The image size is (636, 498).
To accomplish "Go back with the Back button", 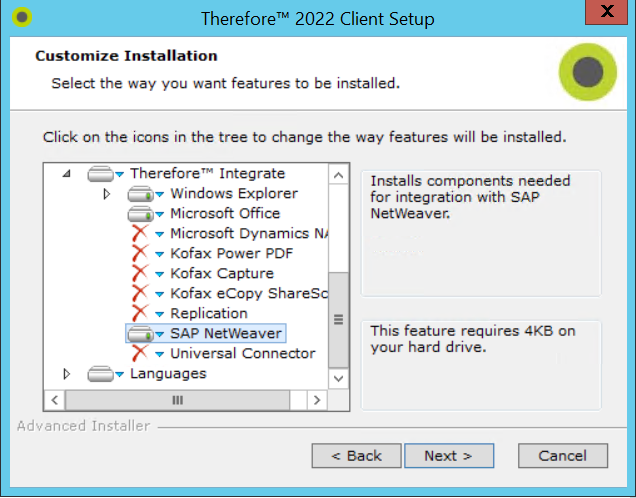I will [x=356, y=456].
